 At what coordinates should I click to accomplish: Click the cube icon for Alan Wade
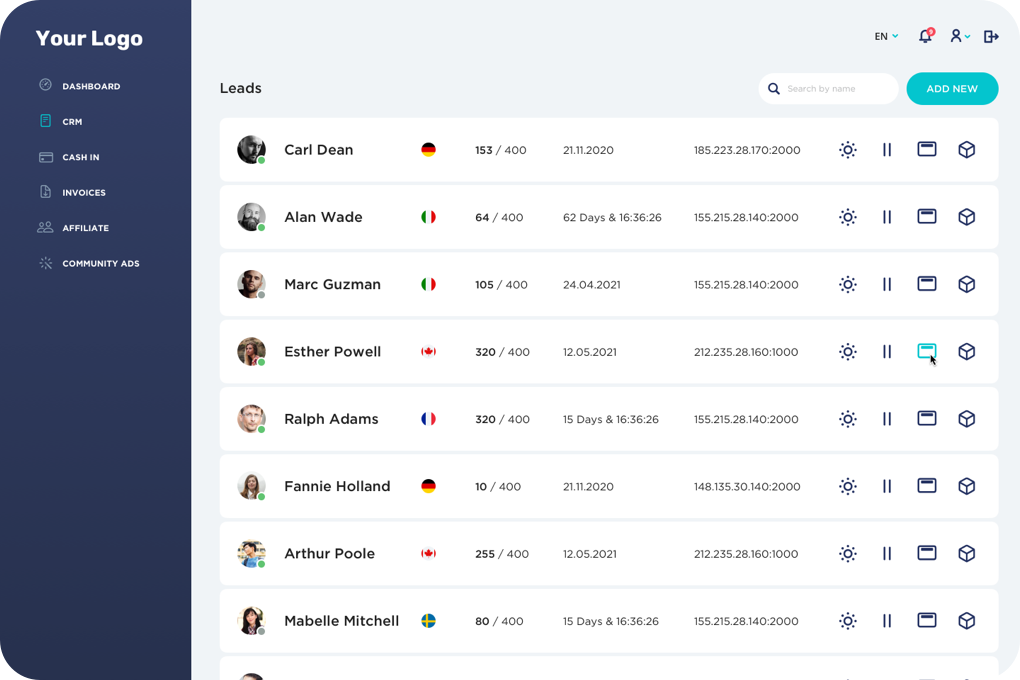tap(967, 217)
